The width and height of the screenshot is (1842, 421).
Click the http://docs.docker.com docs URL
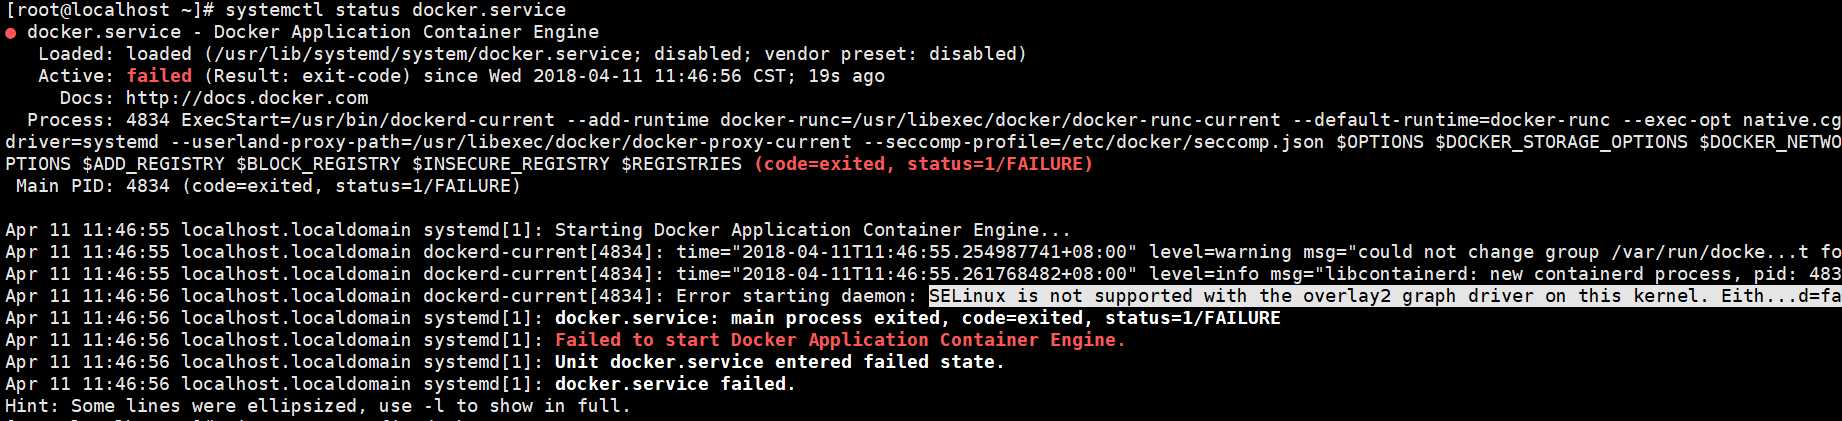coord(247,98)
